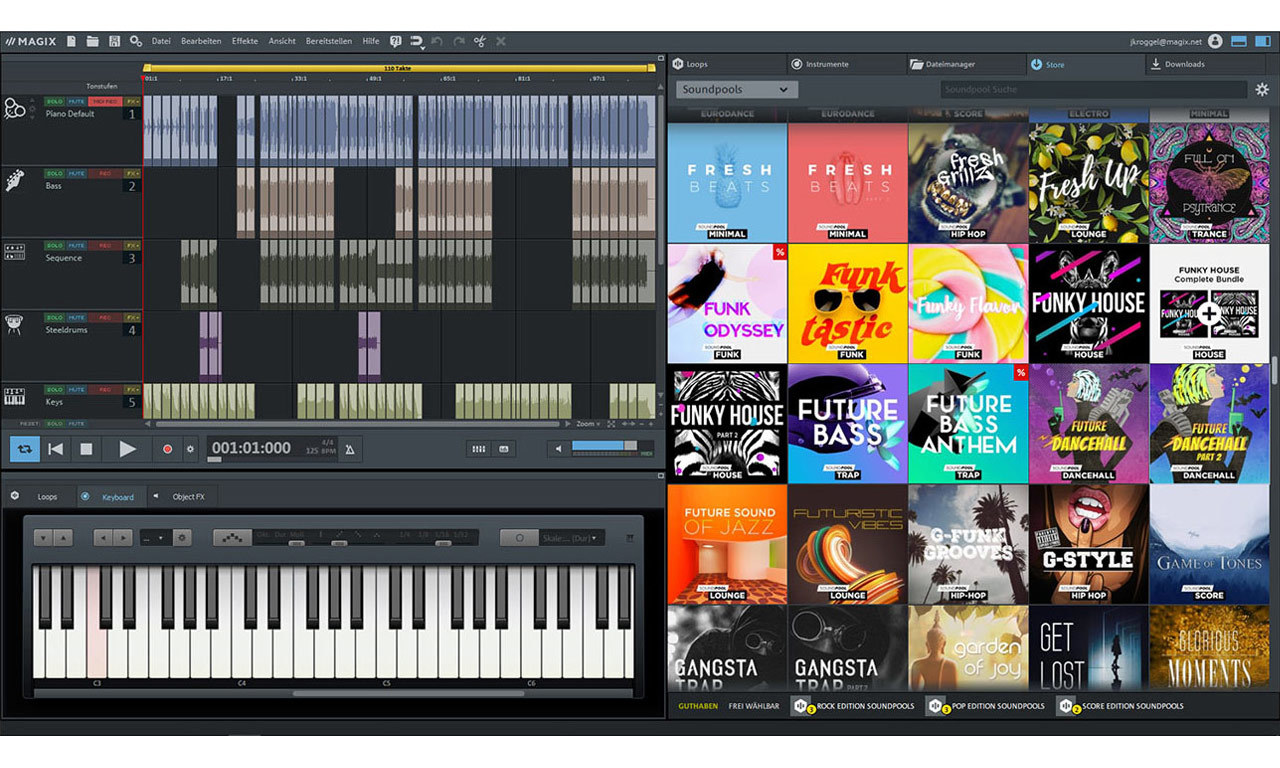Image resolution: width=1280 pixels, height=768 pixels.
Task: Open the Soundpools dropdown
Action: 737,89
